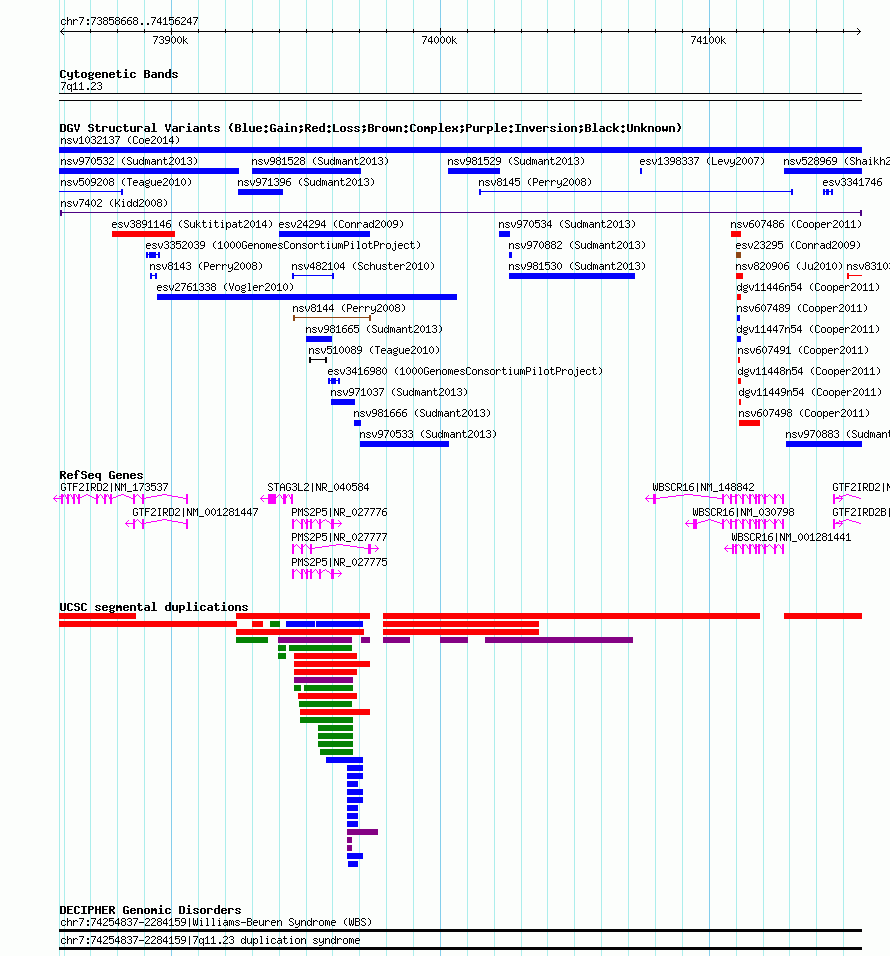890x956 pixels.
Task: Click nsv607486 (Cooper2011) variant label
Action: (796, 224)
